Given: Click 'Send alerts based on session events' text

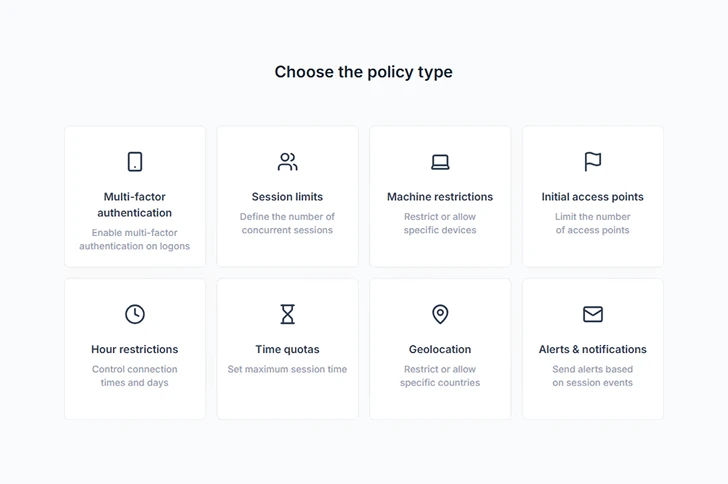Looking at the screenshot, I should (592, 376).
